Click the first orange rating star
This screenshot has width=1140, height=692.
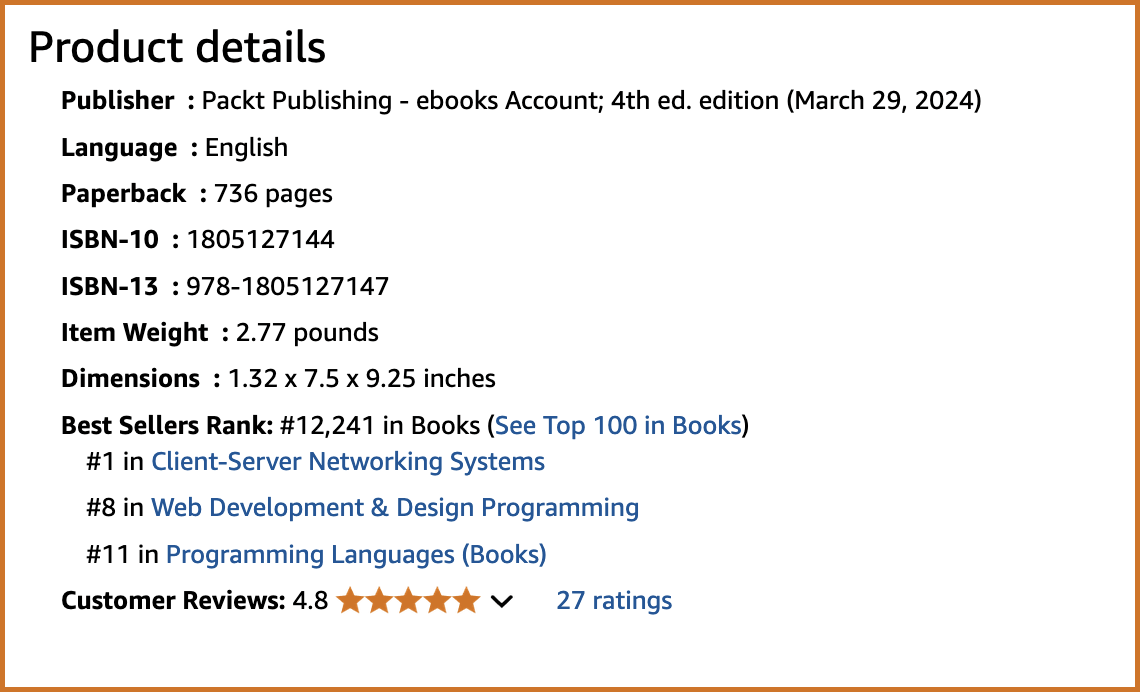[350, 601]
